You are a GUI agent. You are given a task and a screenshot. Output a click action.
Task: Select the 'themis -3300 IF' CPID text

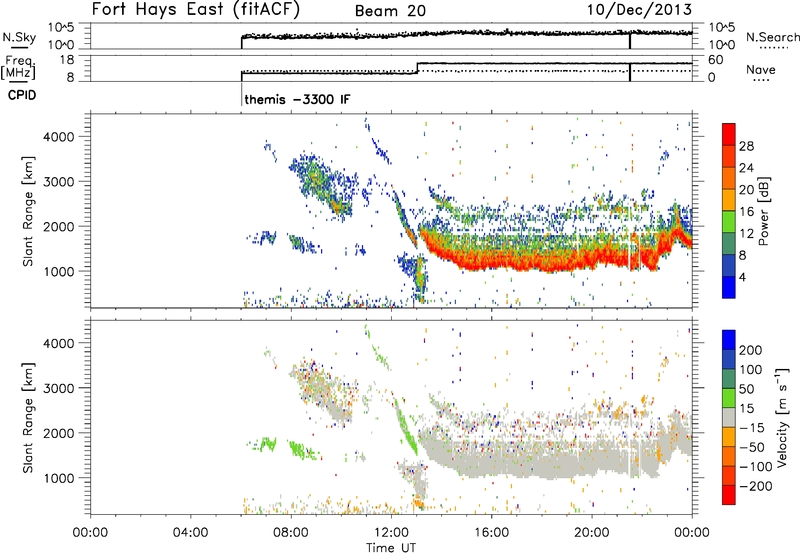tap(297, 99)
